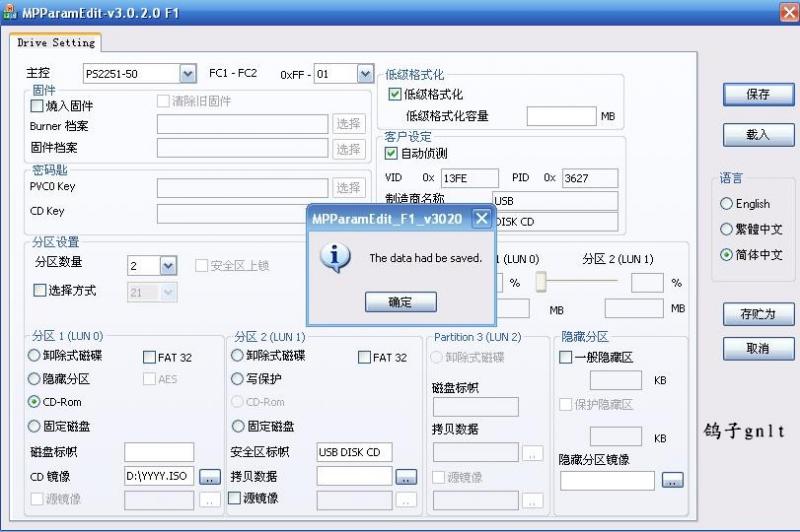This screenshot has height=532, width=800.
Task: Click the MPParamEdit application icon in title bar
Action: coord(10,12)
